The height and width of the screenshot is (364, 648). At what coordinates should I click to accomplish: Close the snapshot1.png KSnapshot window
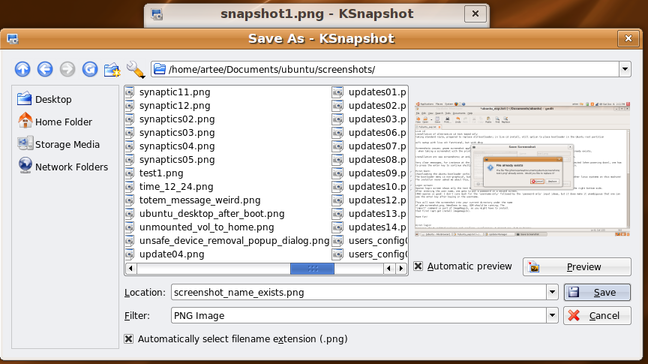click(475, 14)
